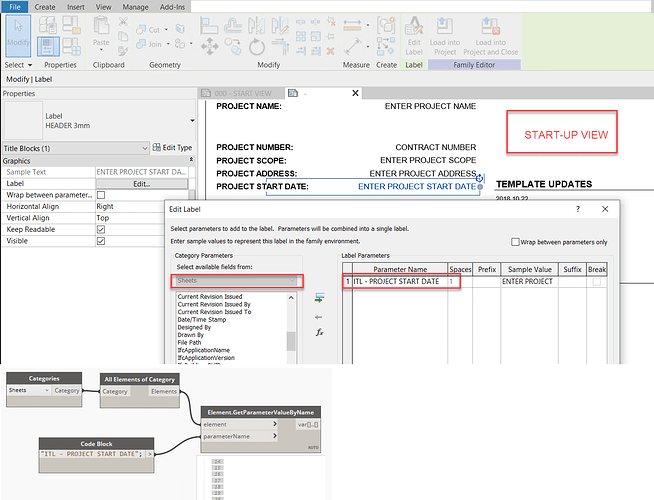Viewport: 654px width, 500px height.
Task: Open the Family Types dialog icon
Action: (x=71, y=46)
